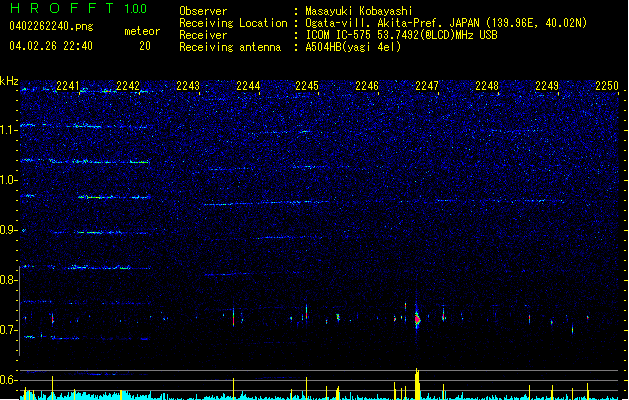Click the bright red meteor echo near 2247
Viewport: 629px width, 400px height.
click(417, 319)
